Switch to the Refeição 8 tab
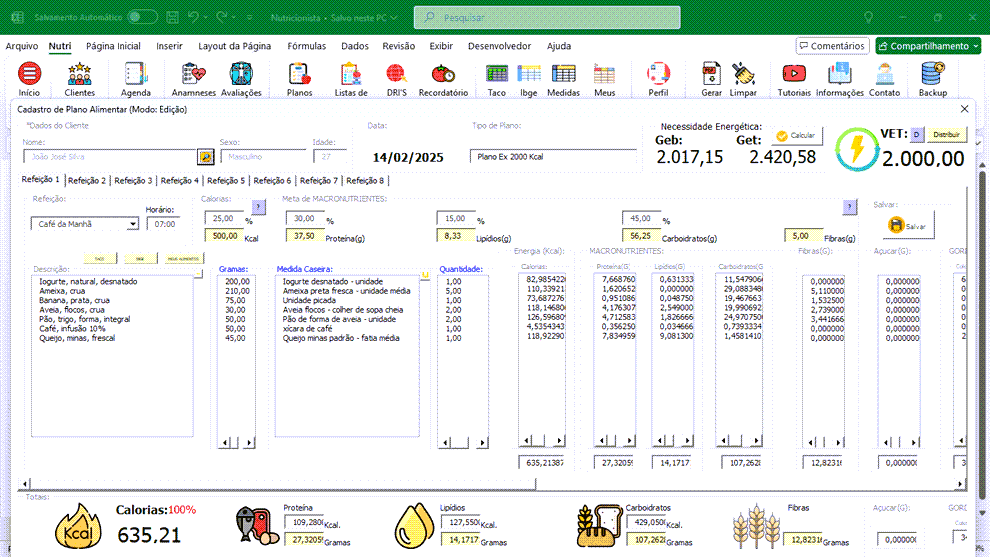 click(x=365, y=181)
